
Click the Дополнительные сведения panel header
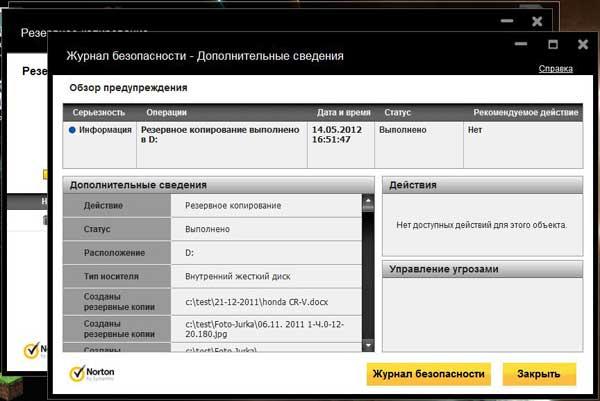tap(218, 185)
